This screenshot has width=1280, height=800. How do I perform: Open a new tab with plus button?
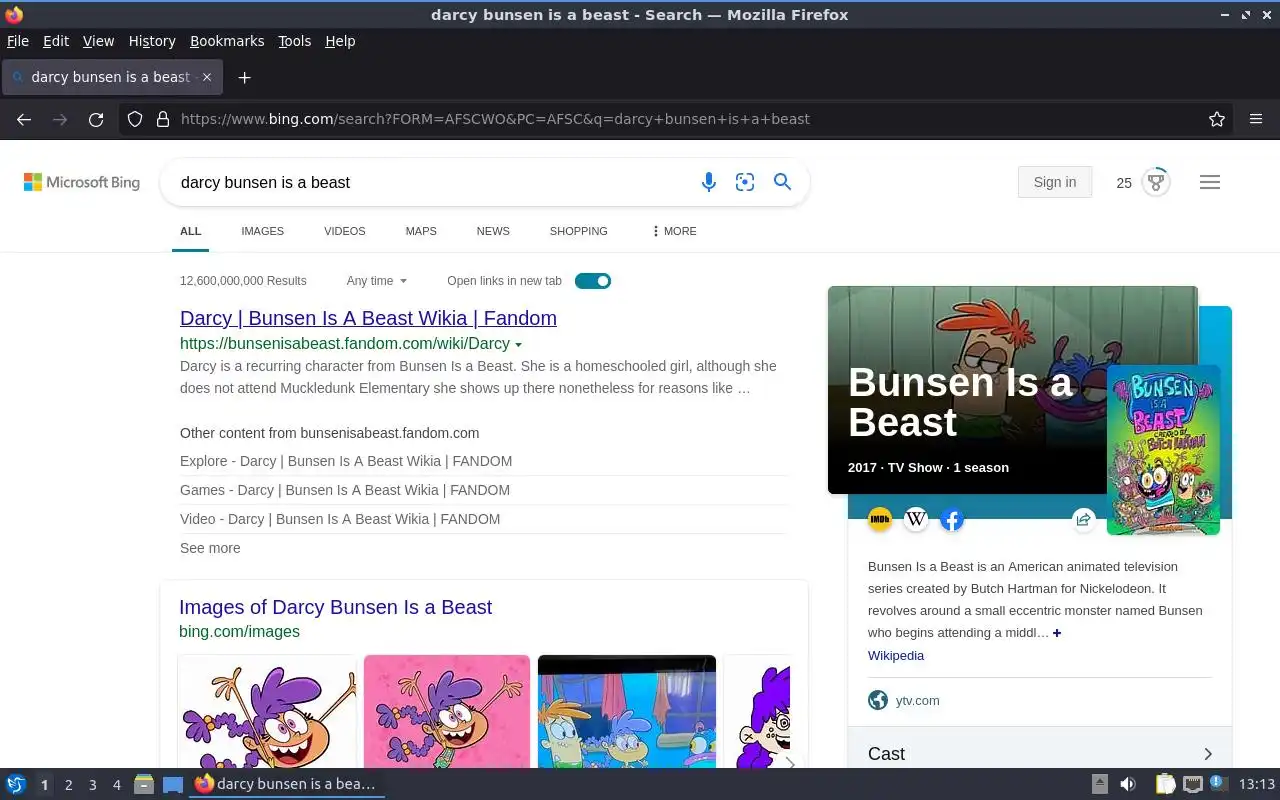[x=244, y=77]
